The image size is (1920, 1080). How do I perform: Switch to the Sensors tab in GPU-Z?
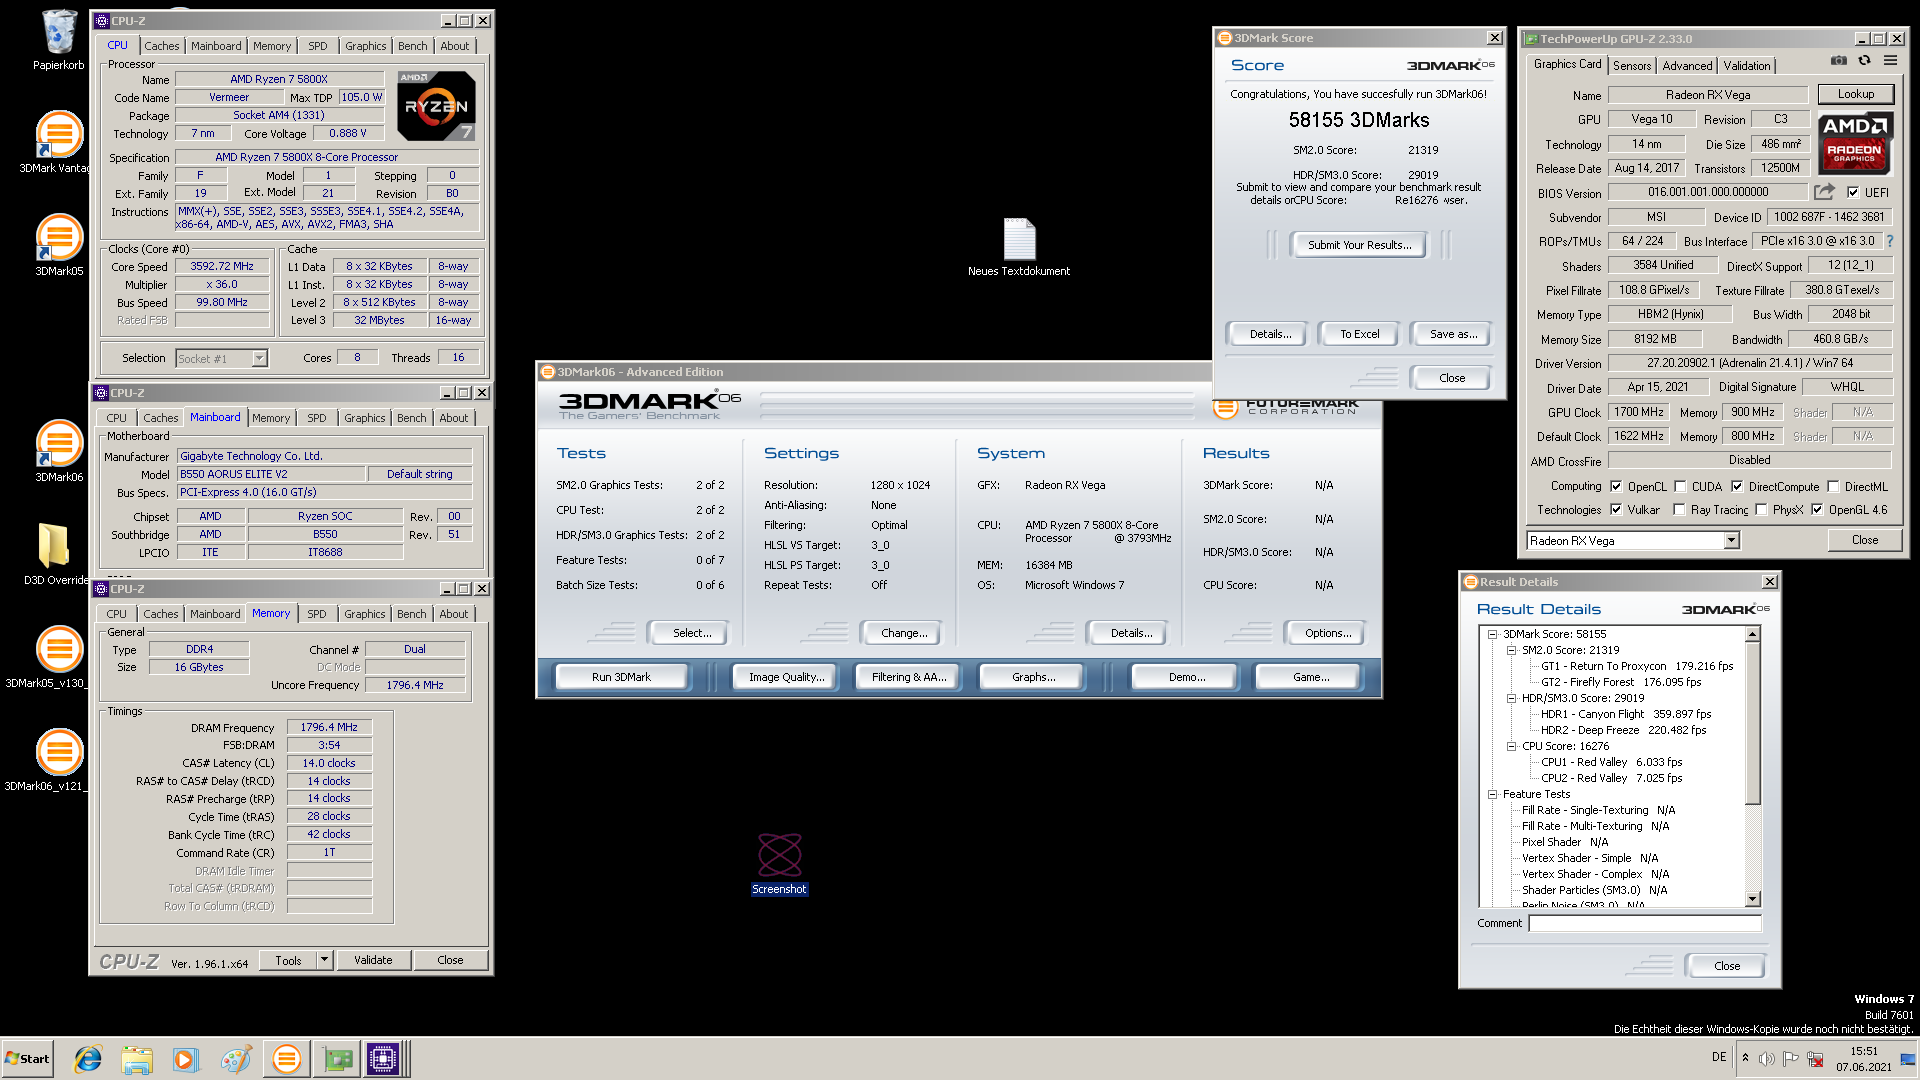pyautogui.click(x=1632, y=66)
